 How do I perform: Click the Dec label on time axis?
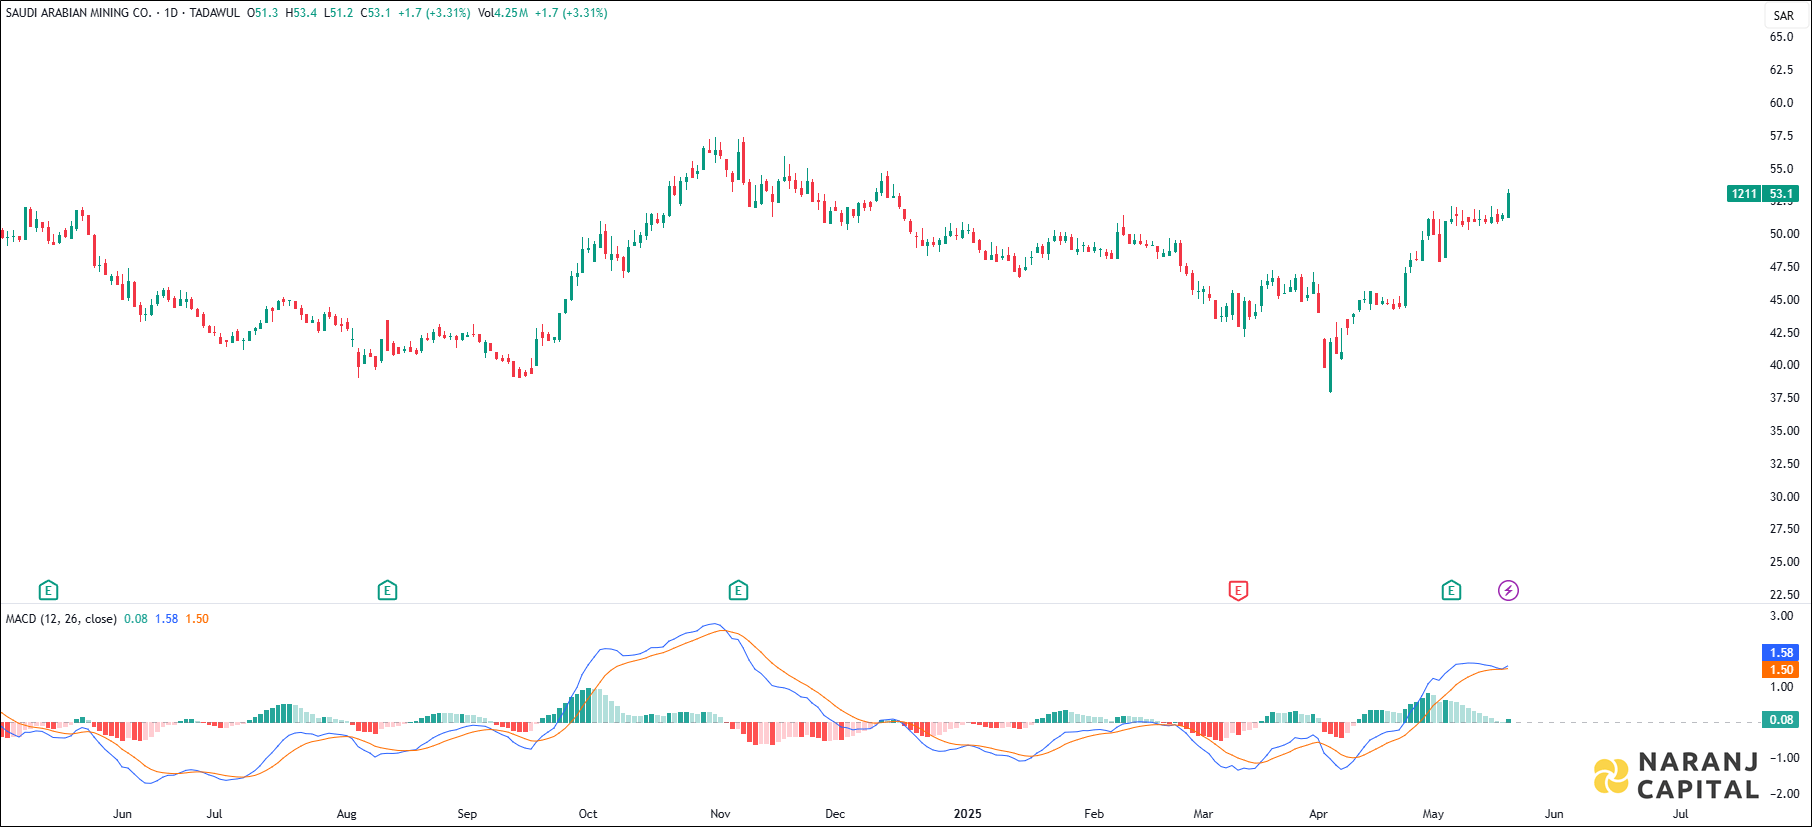pyautogui.click(x=835, y=814)
